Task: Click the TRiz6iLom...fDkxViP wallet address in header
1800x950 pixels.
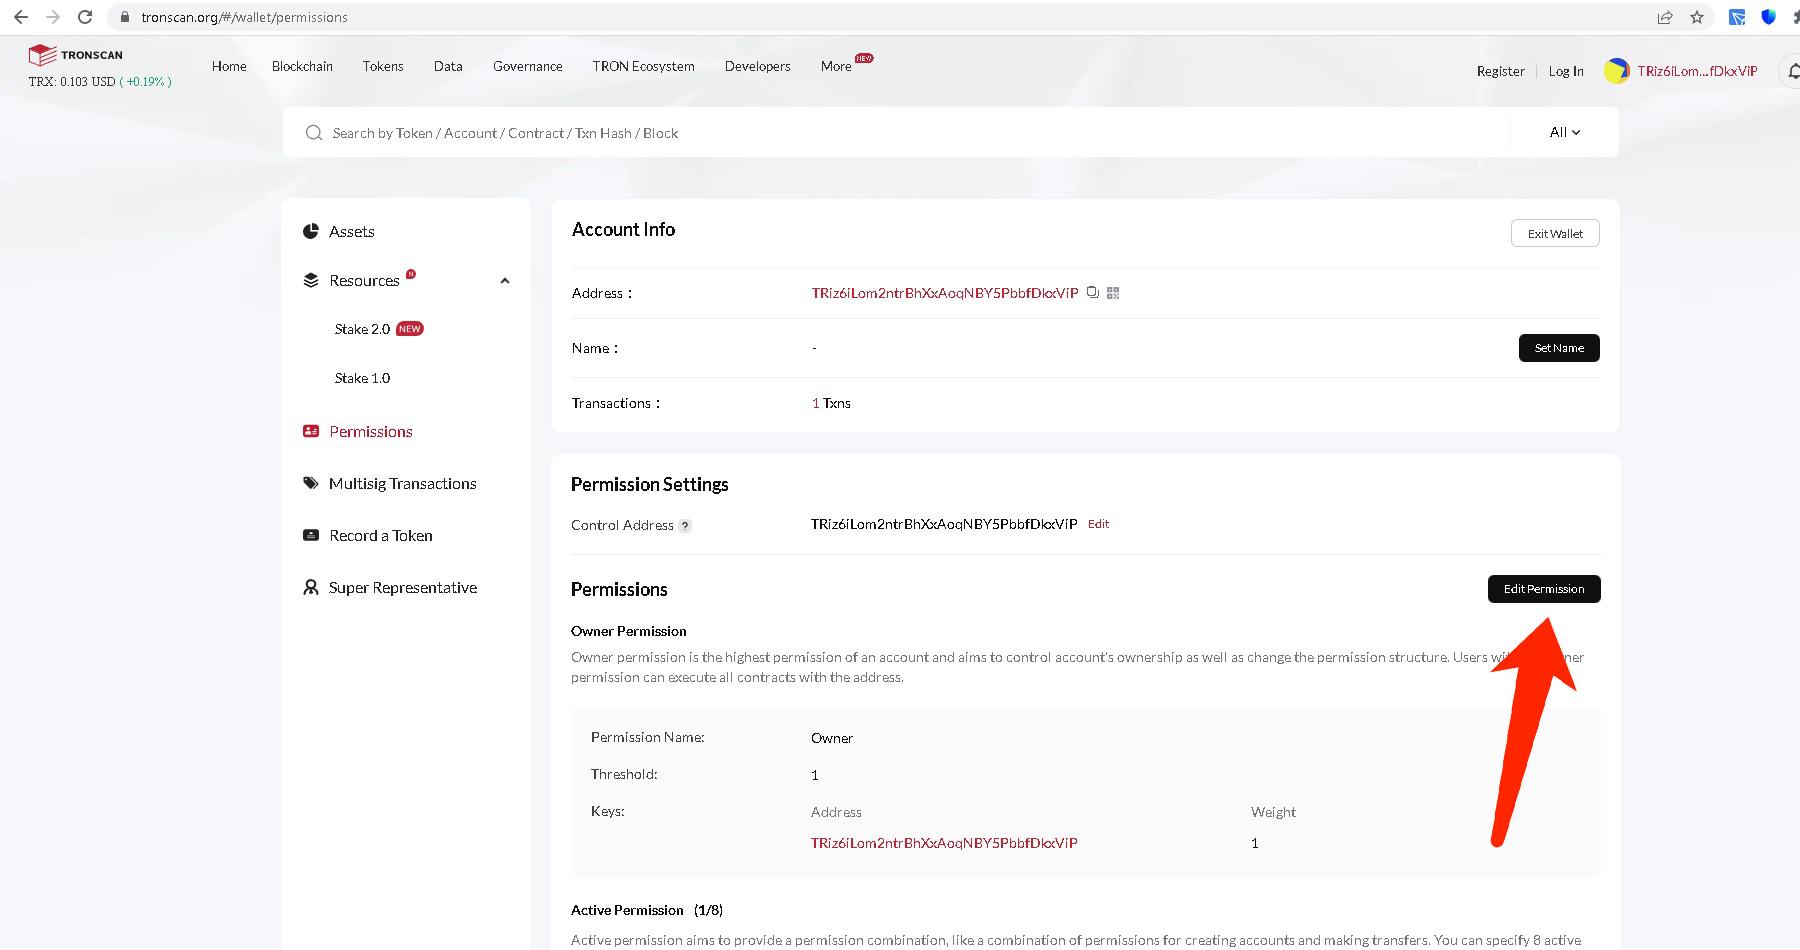Action: click(1697, 71)
